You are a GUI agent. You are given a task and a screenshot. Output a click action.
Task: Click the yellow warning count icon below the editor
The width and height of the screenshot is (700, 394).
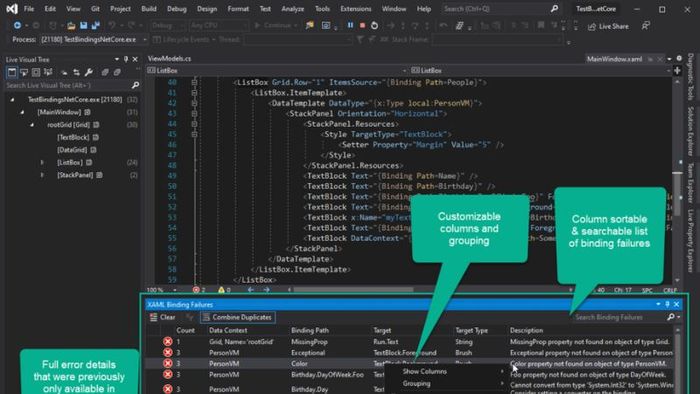[x=221, y=290]
